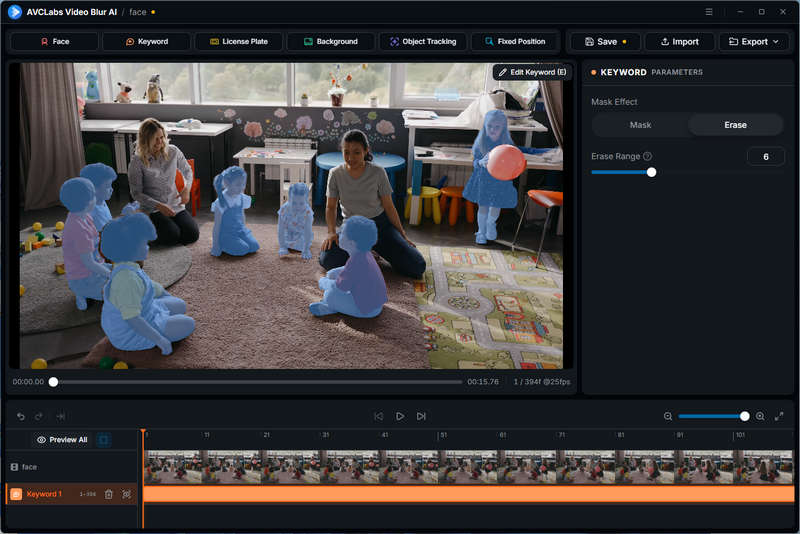Switch Mask Effect to Erase
The image size is (800, 534).
(735, 125)
